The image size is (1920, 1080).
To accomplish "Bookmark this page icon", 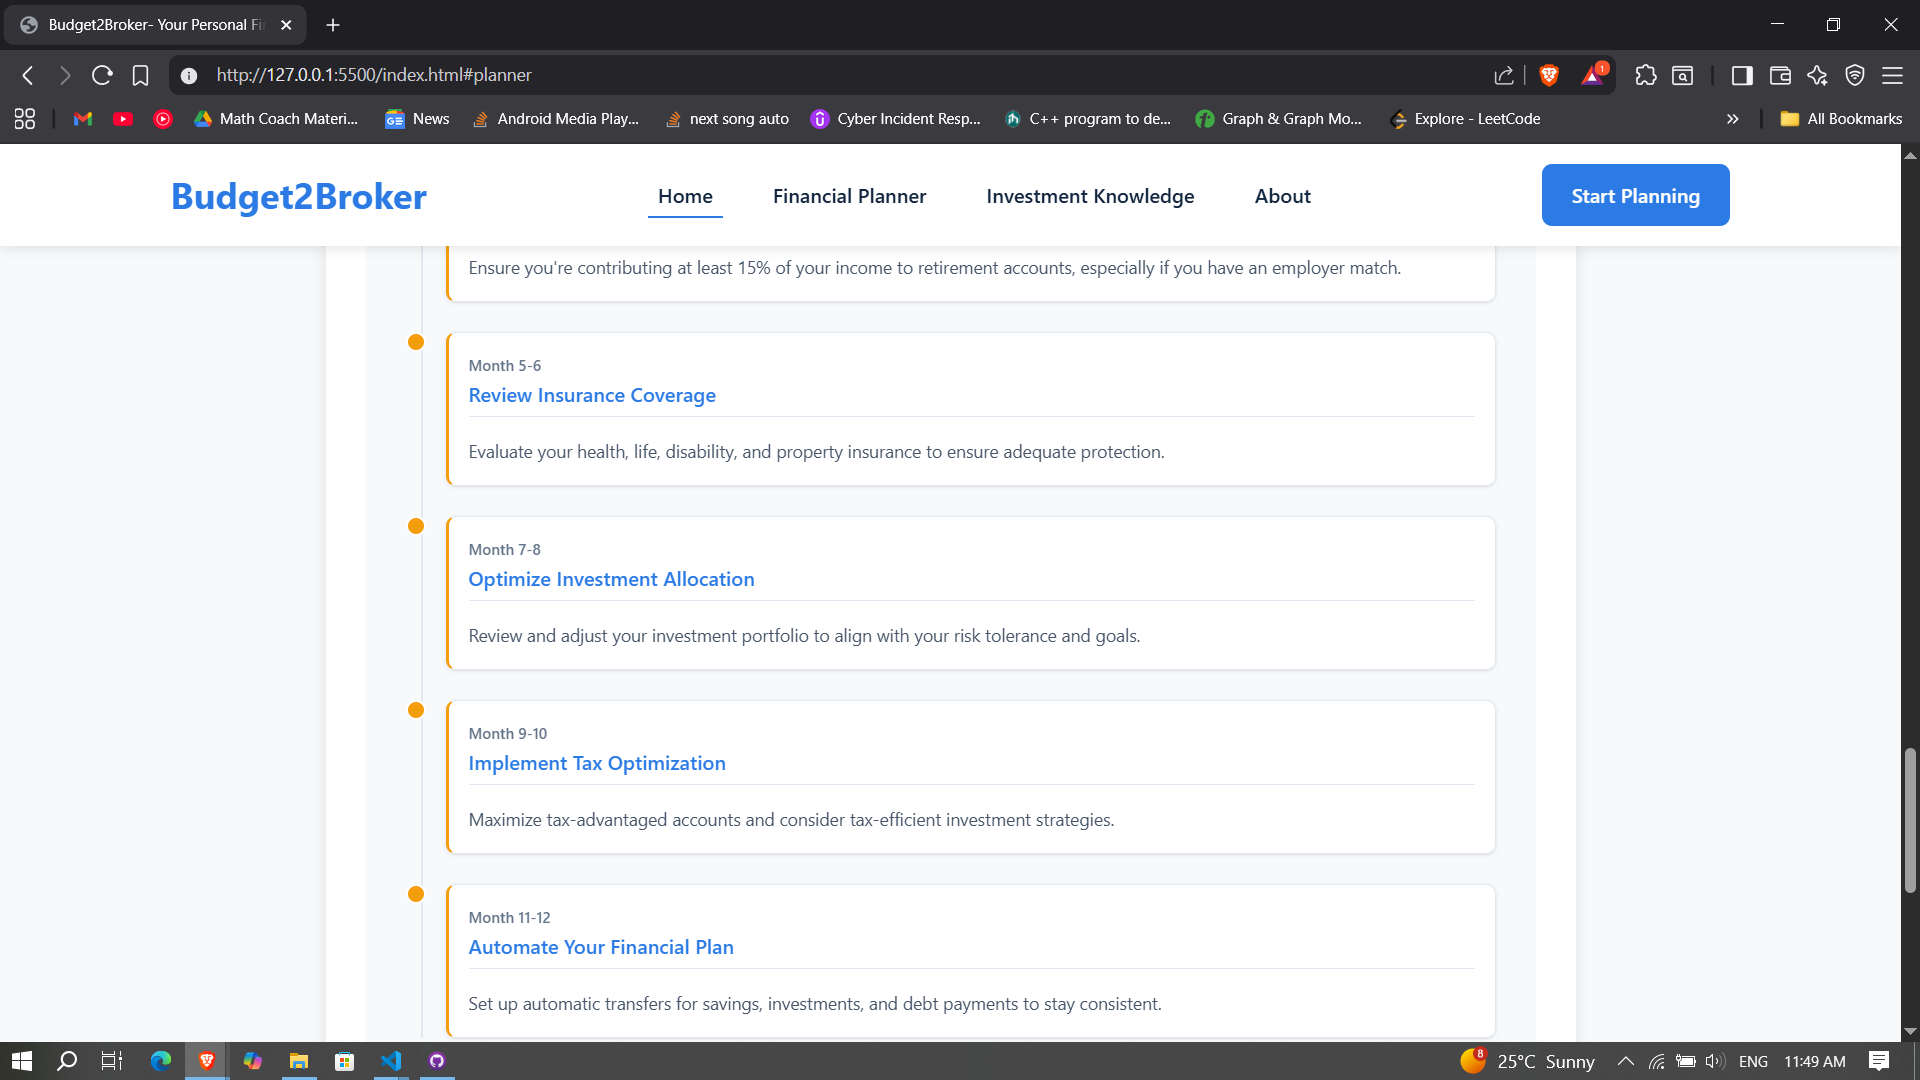I will point(140,75).
